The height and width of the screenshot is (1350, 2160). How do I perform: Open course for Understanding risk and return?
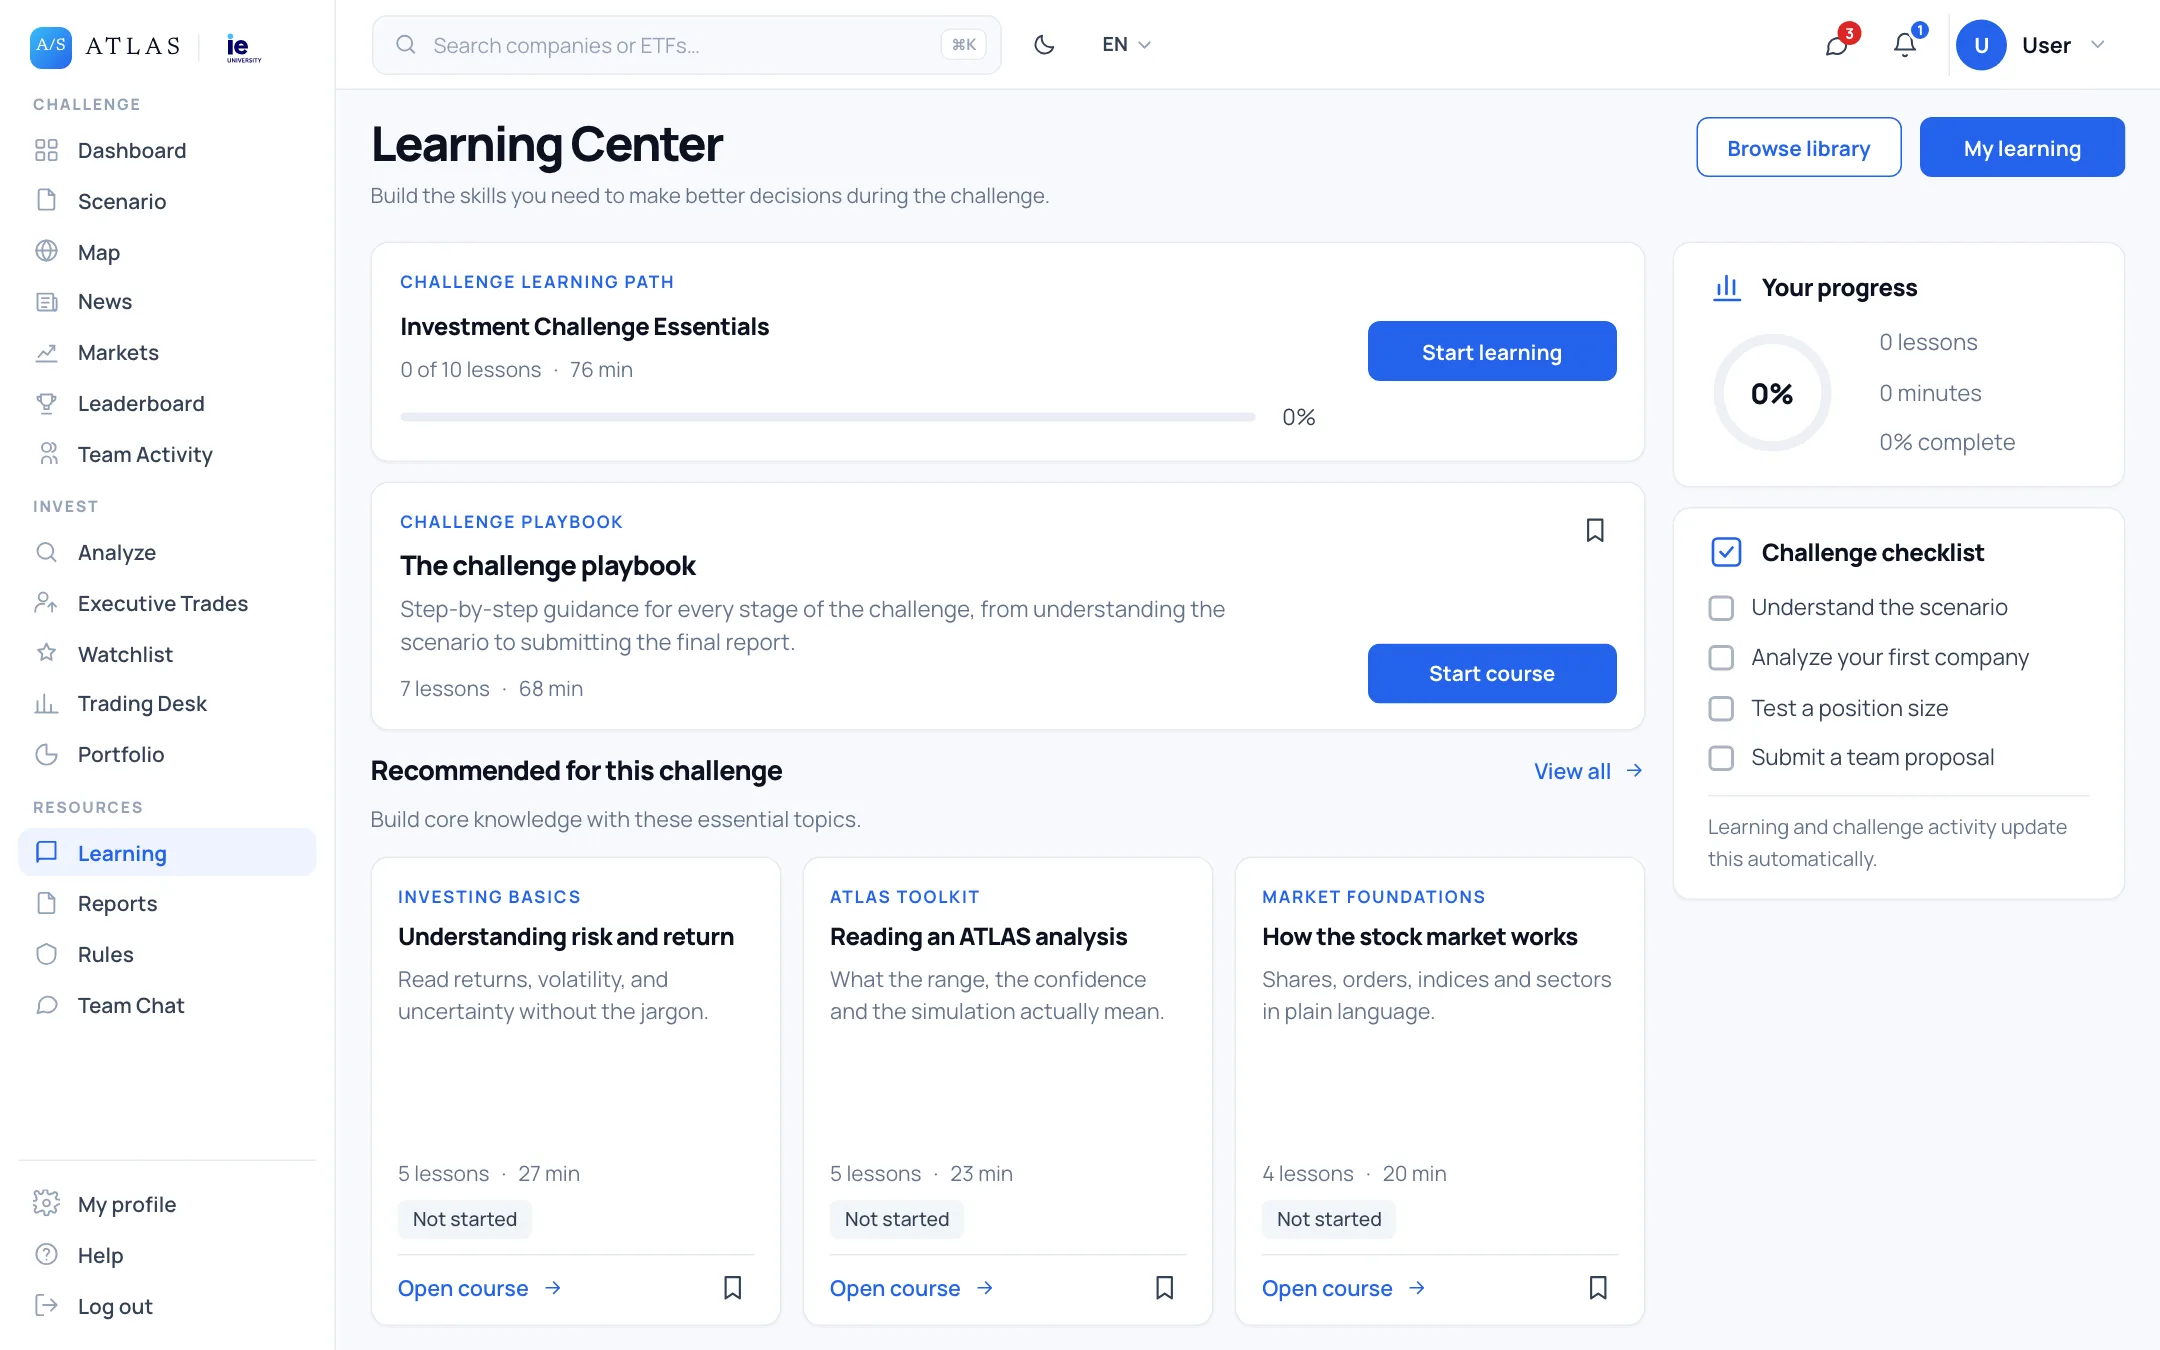click(480, 1288)
